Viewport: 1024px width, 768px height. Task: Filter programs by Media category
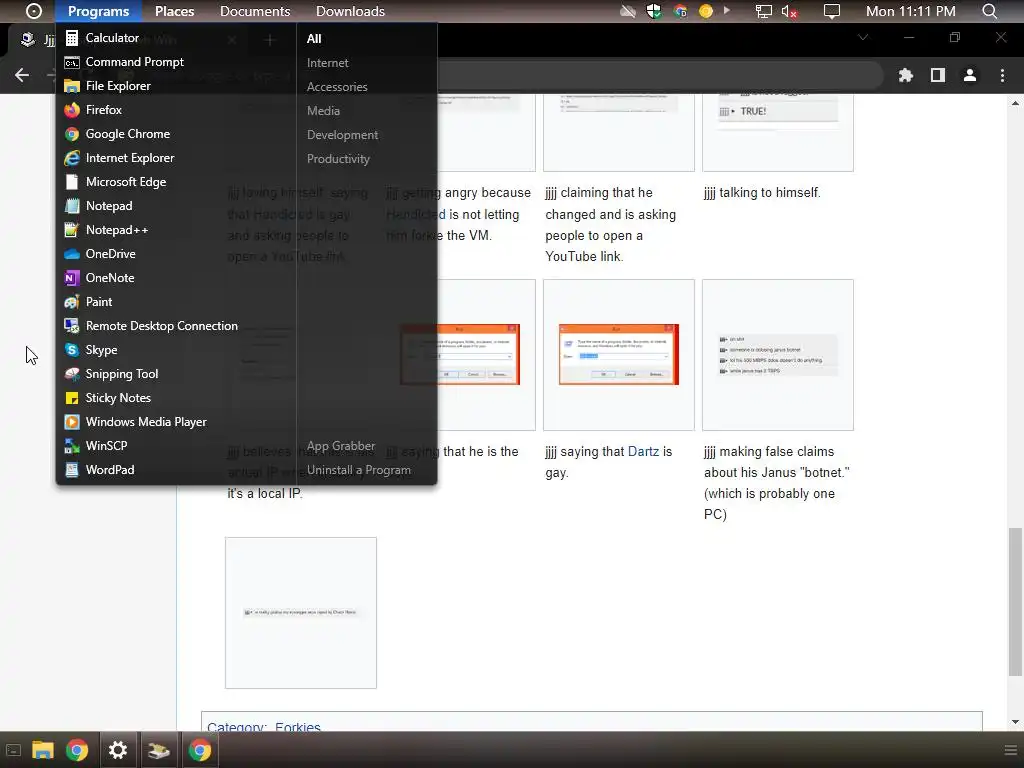coord(323,111)
